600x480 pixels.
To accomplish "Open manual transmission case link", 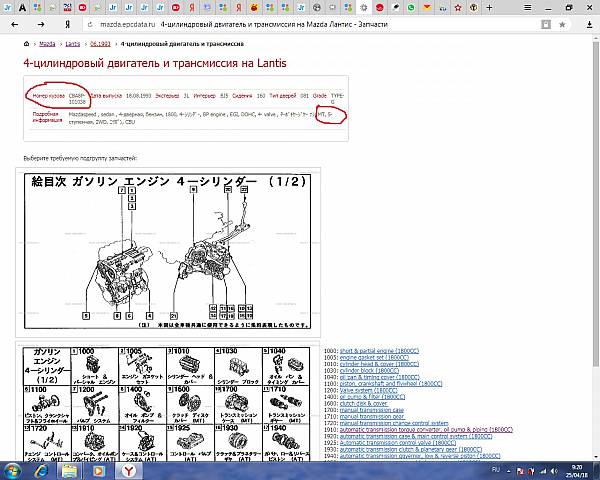I will pos(372,410).
